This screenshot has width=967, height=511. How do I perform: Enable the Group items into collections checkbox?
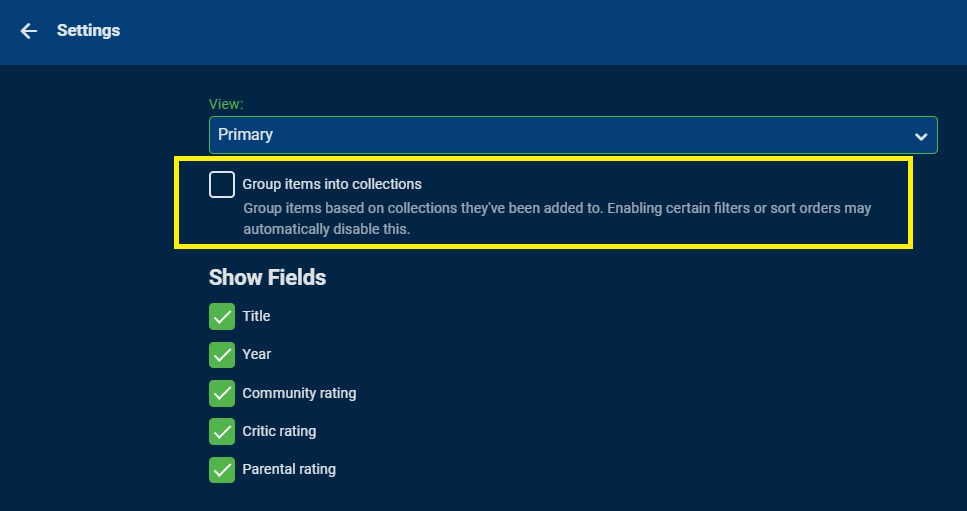(222, 185)
